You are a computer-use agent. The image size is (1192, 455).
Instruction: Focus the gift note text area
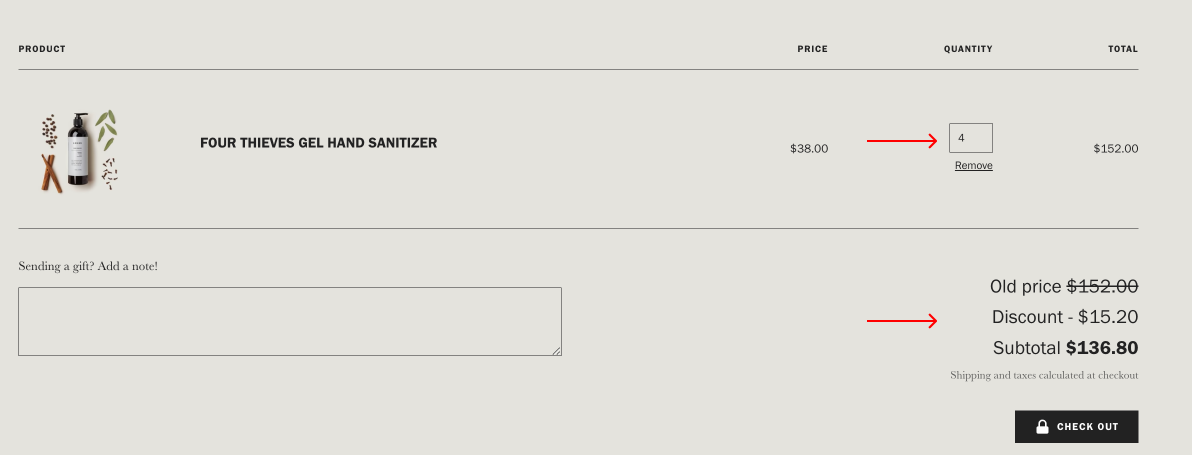click(x=290, y=321)
